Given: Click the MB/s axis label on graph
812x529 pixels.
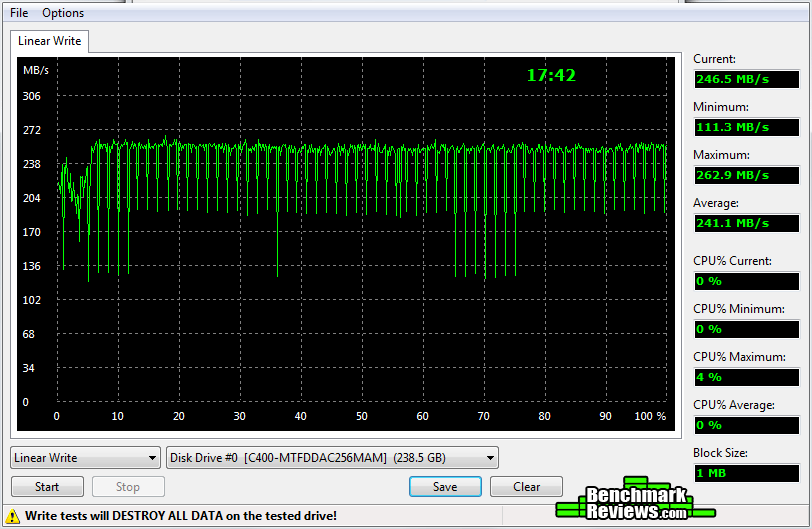Looking at the screenshot, I should click(x=36, y=70).
